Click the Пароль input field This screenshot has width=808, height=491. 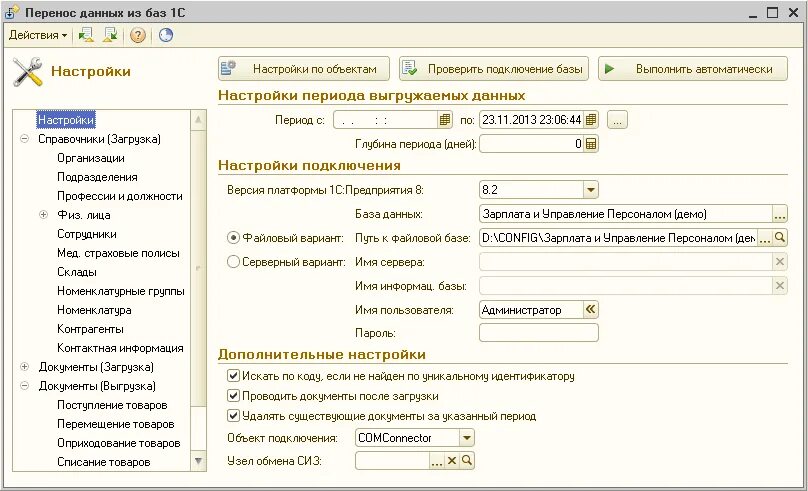538,333
